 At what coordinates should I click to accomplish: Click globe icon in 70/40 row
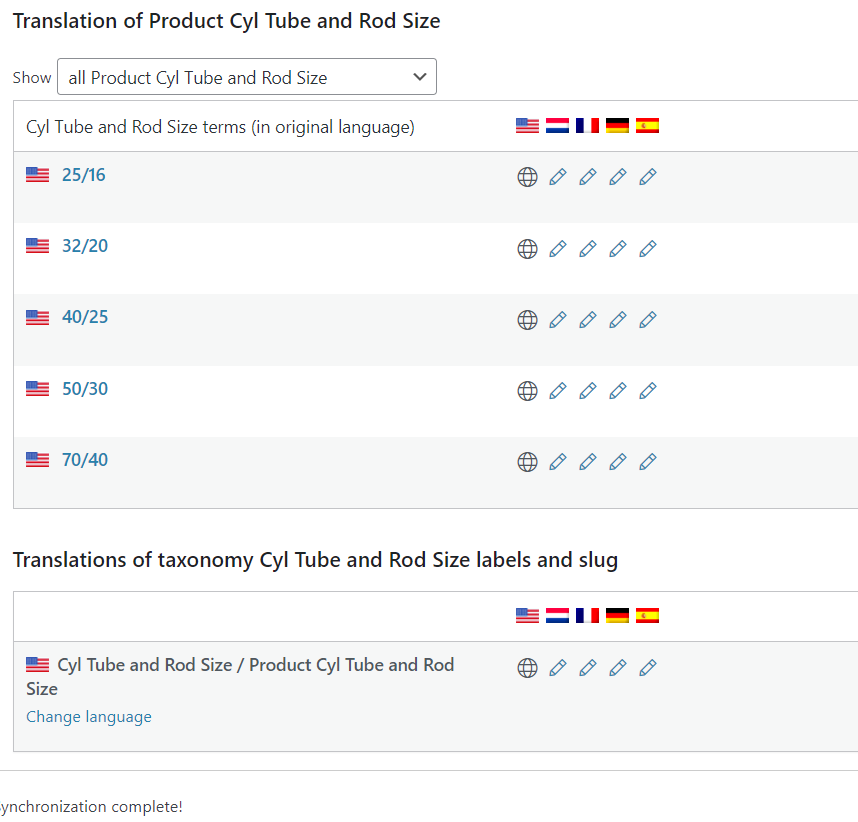[527, 462]
